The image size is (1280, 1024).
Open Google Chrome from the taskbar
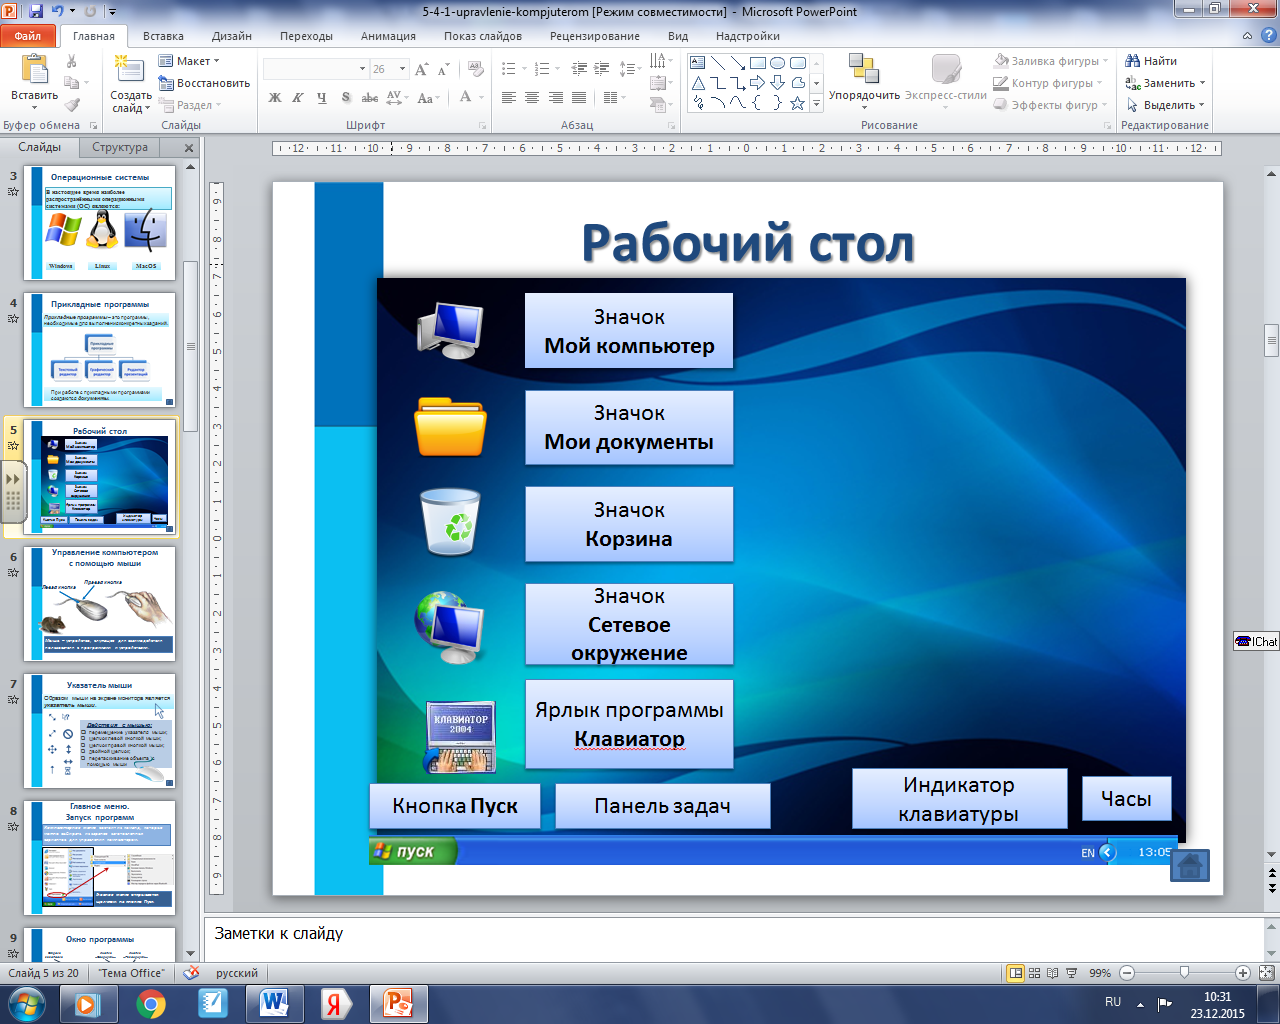(x=151, y=1004)
